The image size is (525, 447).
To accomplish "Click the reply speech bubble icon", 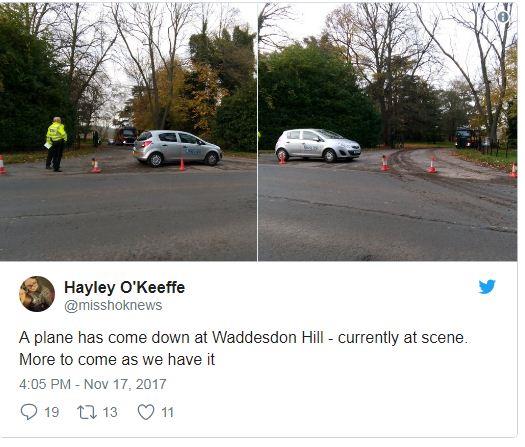I will point(29,412).
